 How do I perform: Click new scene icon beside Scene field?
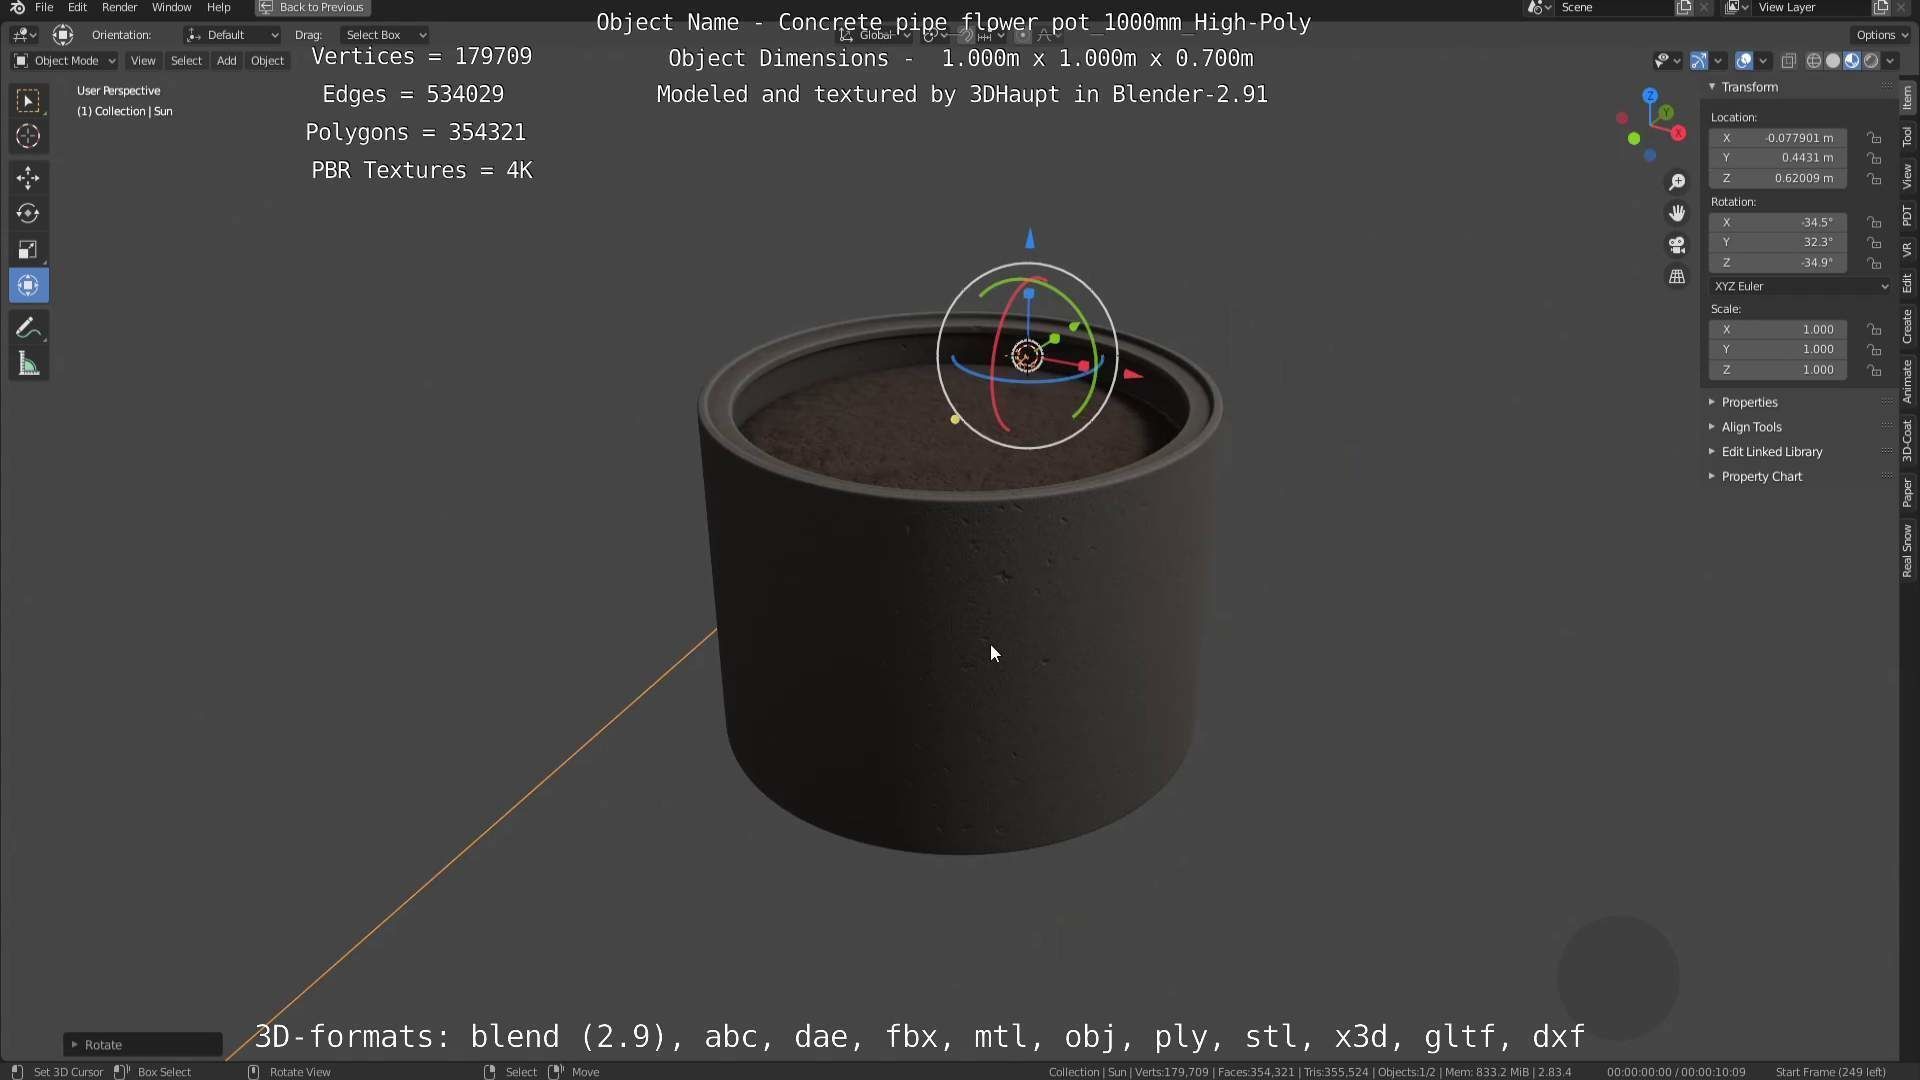1684,7
